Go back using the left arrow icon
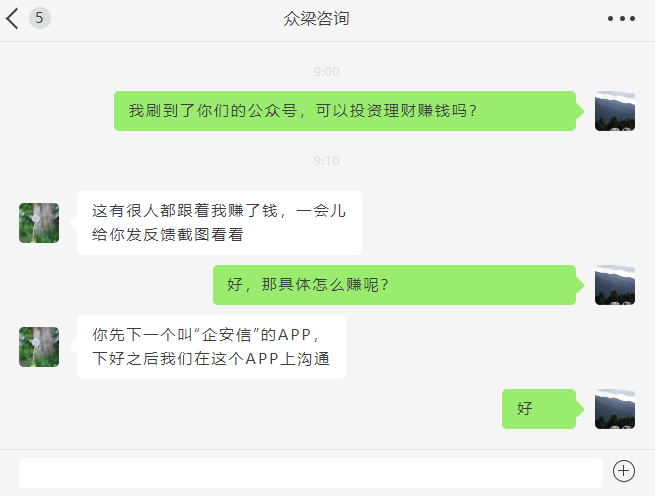Image resolution: width=658 pixels, height=496 pixels. coord(13,18)
